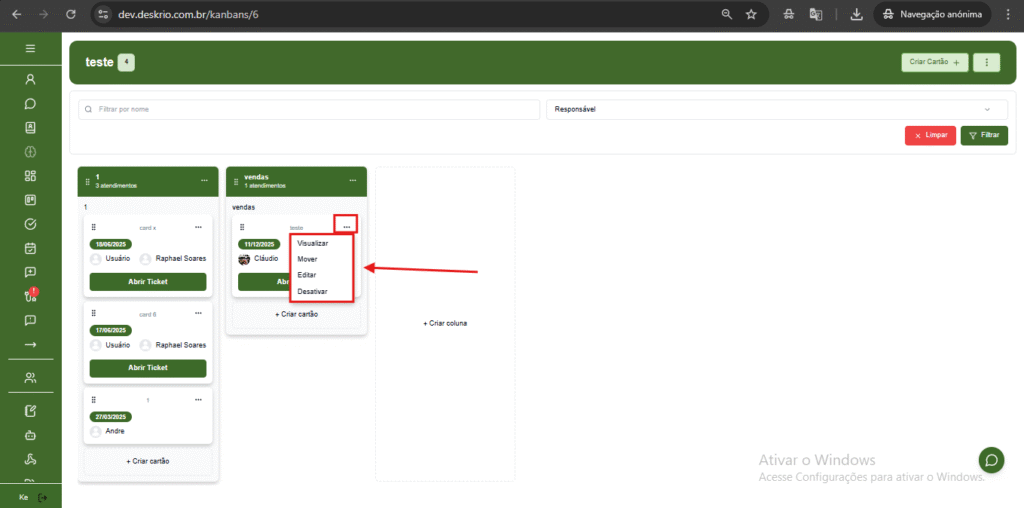Open the calendar icon in sidebar
This screenshot has width=1024, height=508.
[30, 248]
